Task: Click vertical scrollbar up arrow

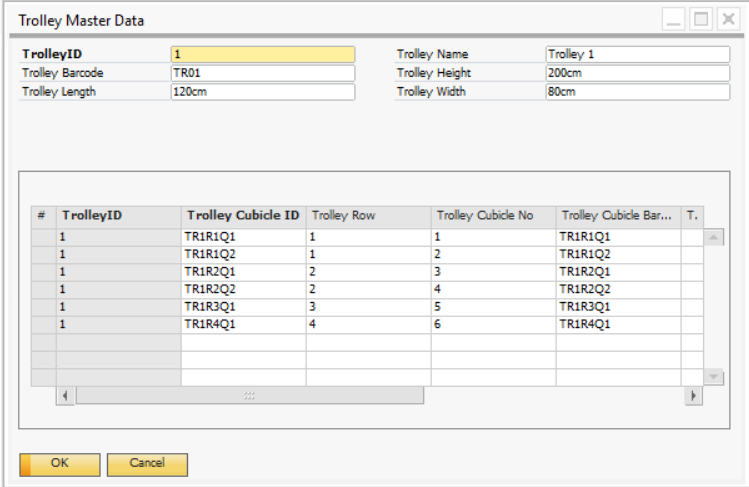Action: pyautogui.click(x=714, y=237)
